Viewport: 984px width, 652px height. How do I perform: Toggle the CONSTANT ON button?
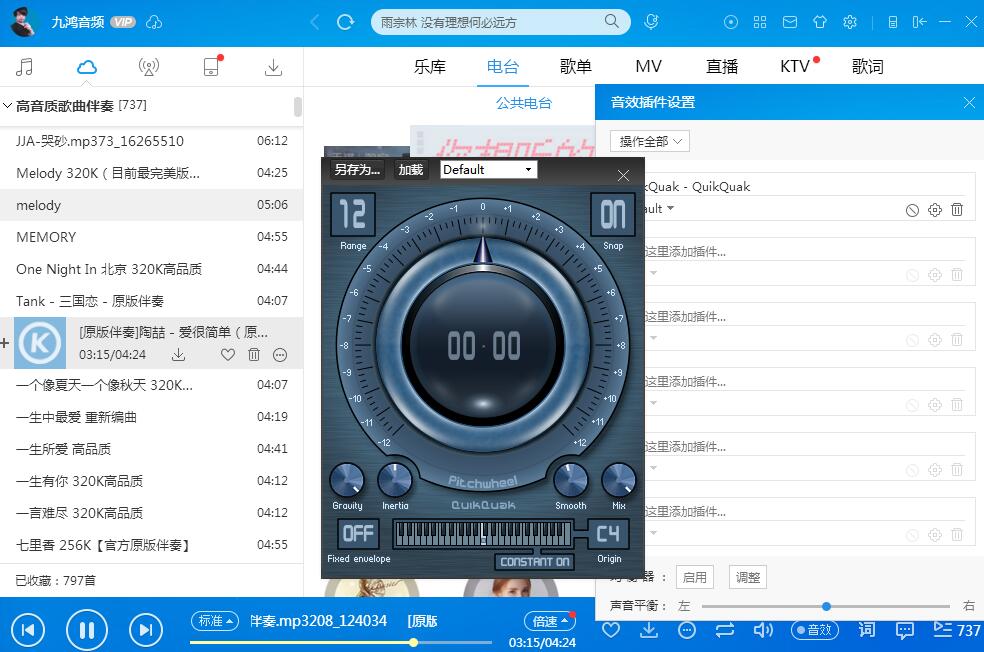click(534, 562)
